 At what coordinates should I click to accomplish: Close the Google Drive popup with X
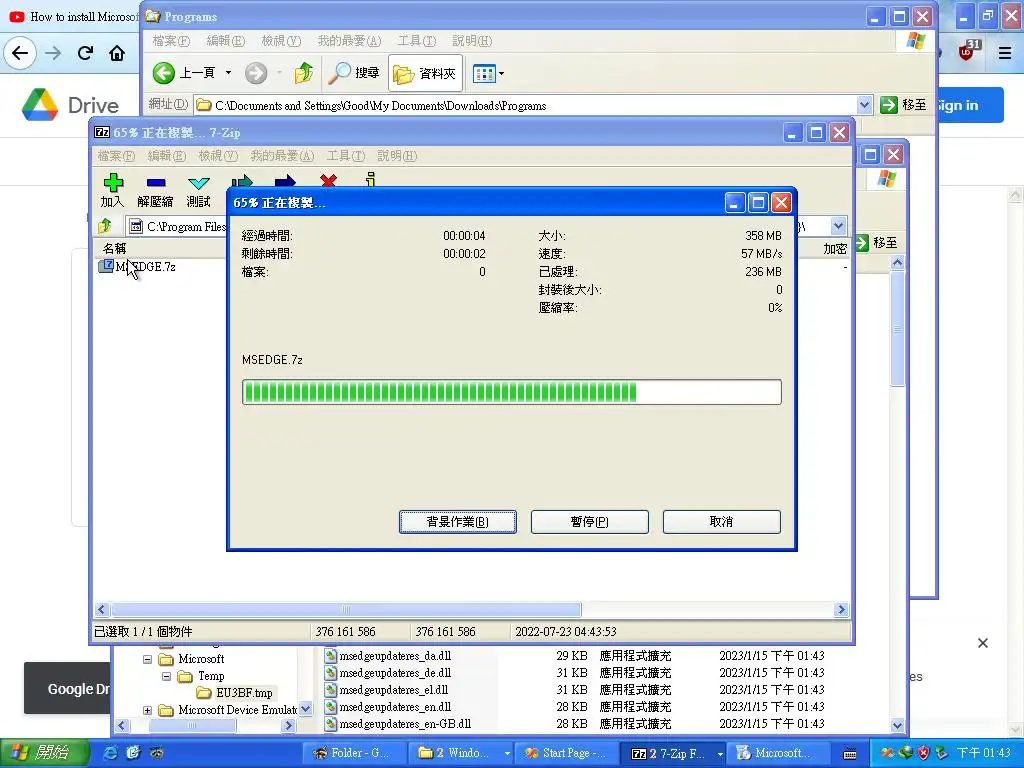click(x=983, y=643)
